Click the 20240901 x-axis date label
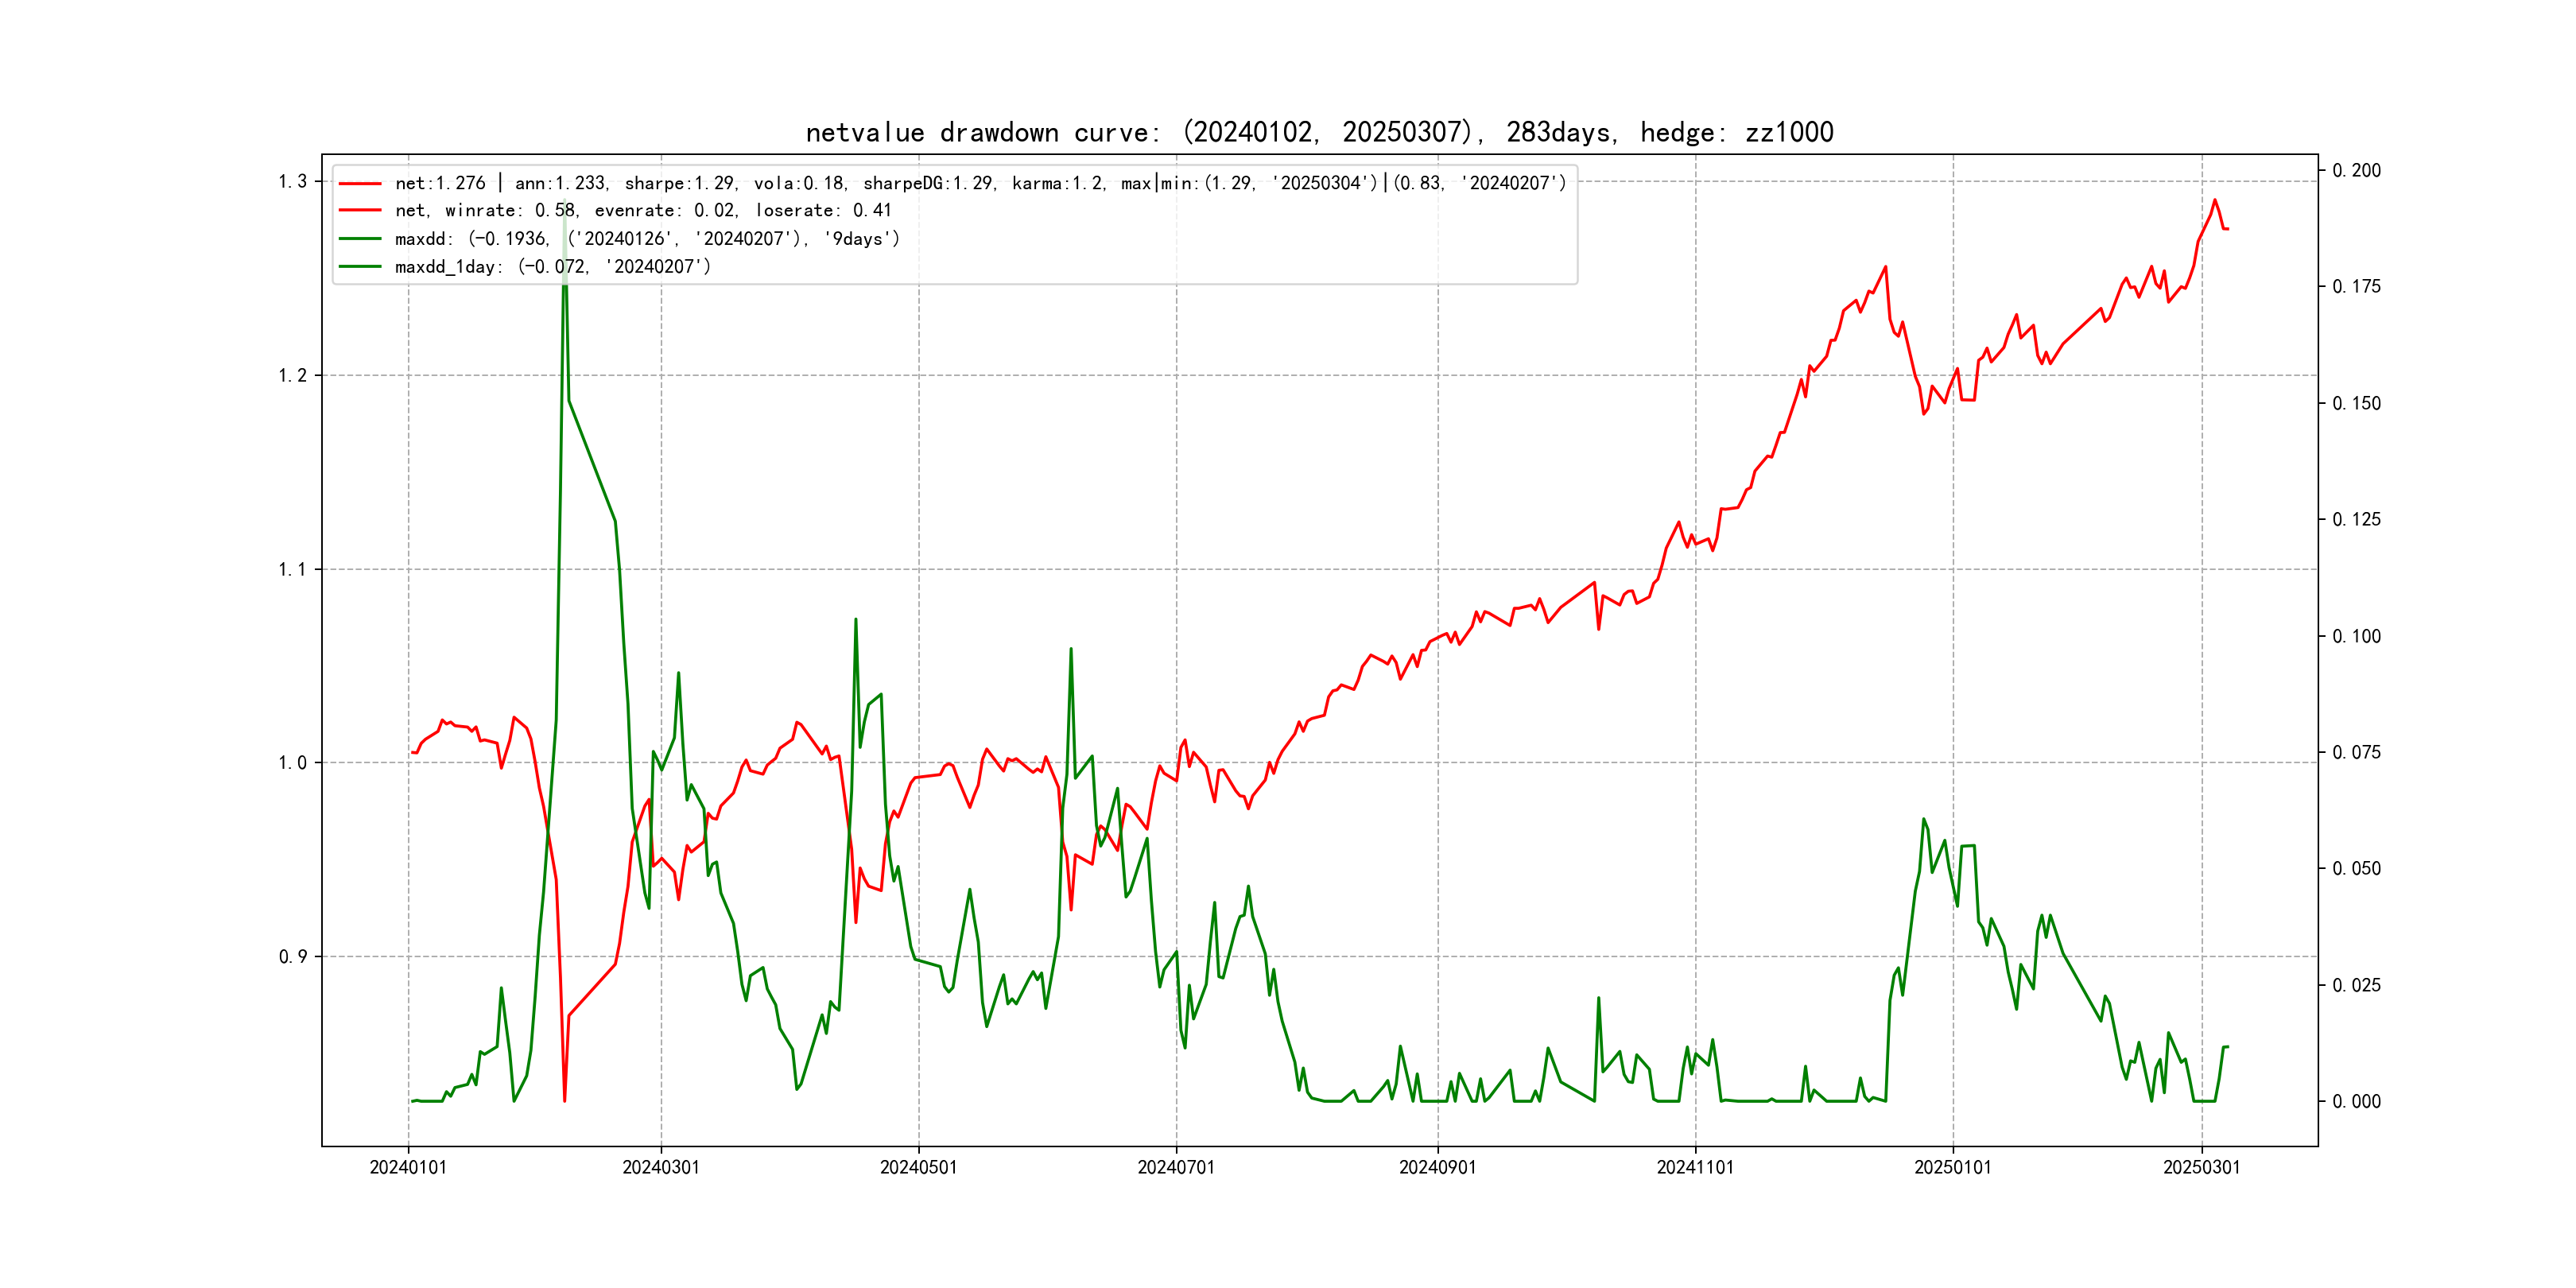Screen dimensions: 2576x1288 coord(1437,1168)
